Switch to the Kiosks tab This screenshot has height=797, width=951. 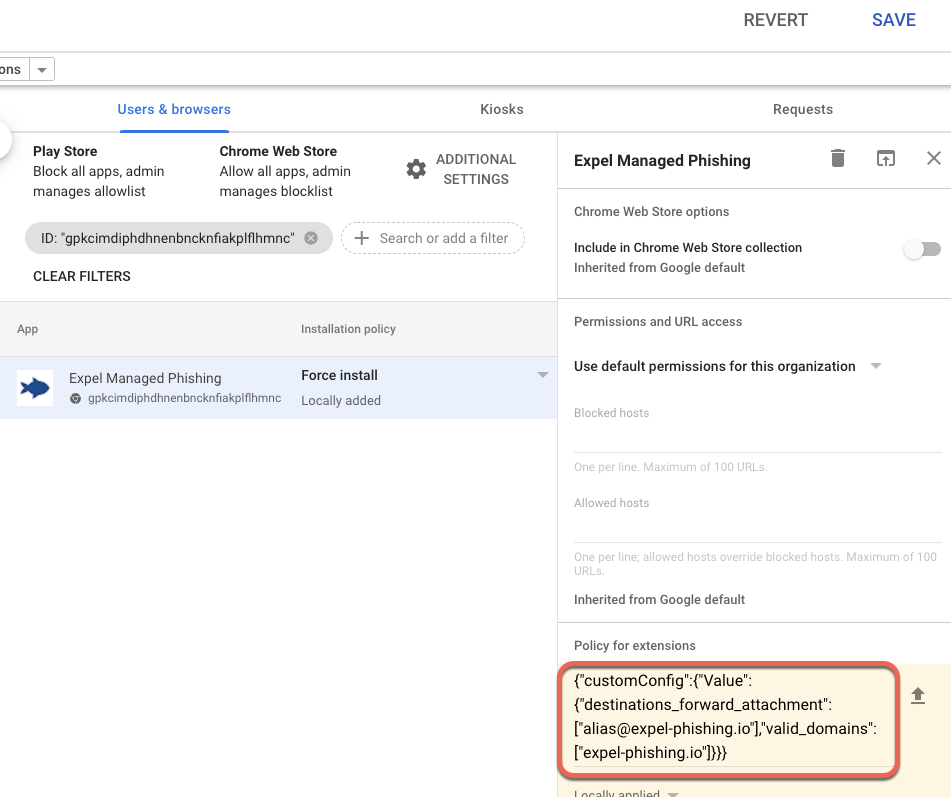[502, 109]
